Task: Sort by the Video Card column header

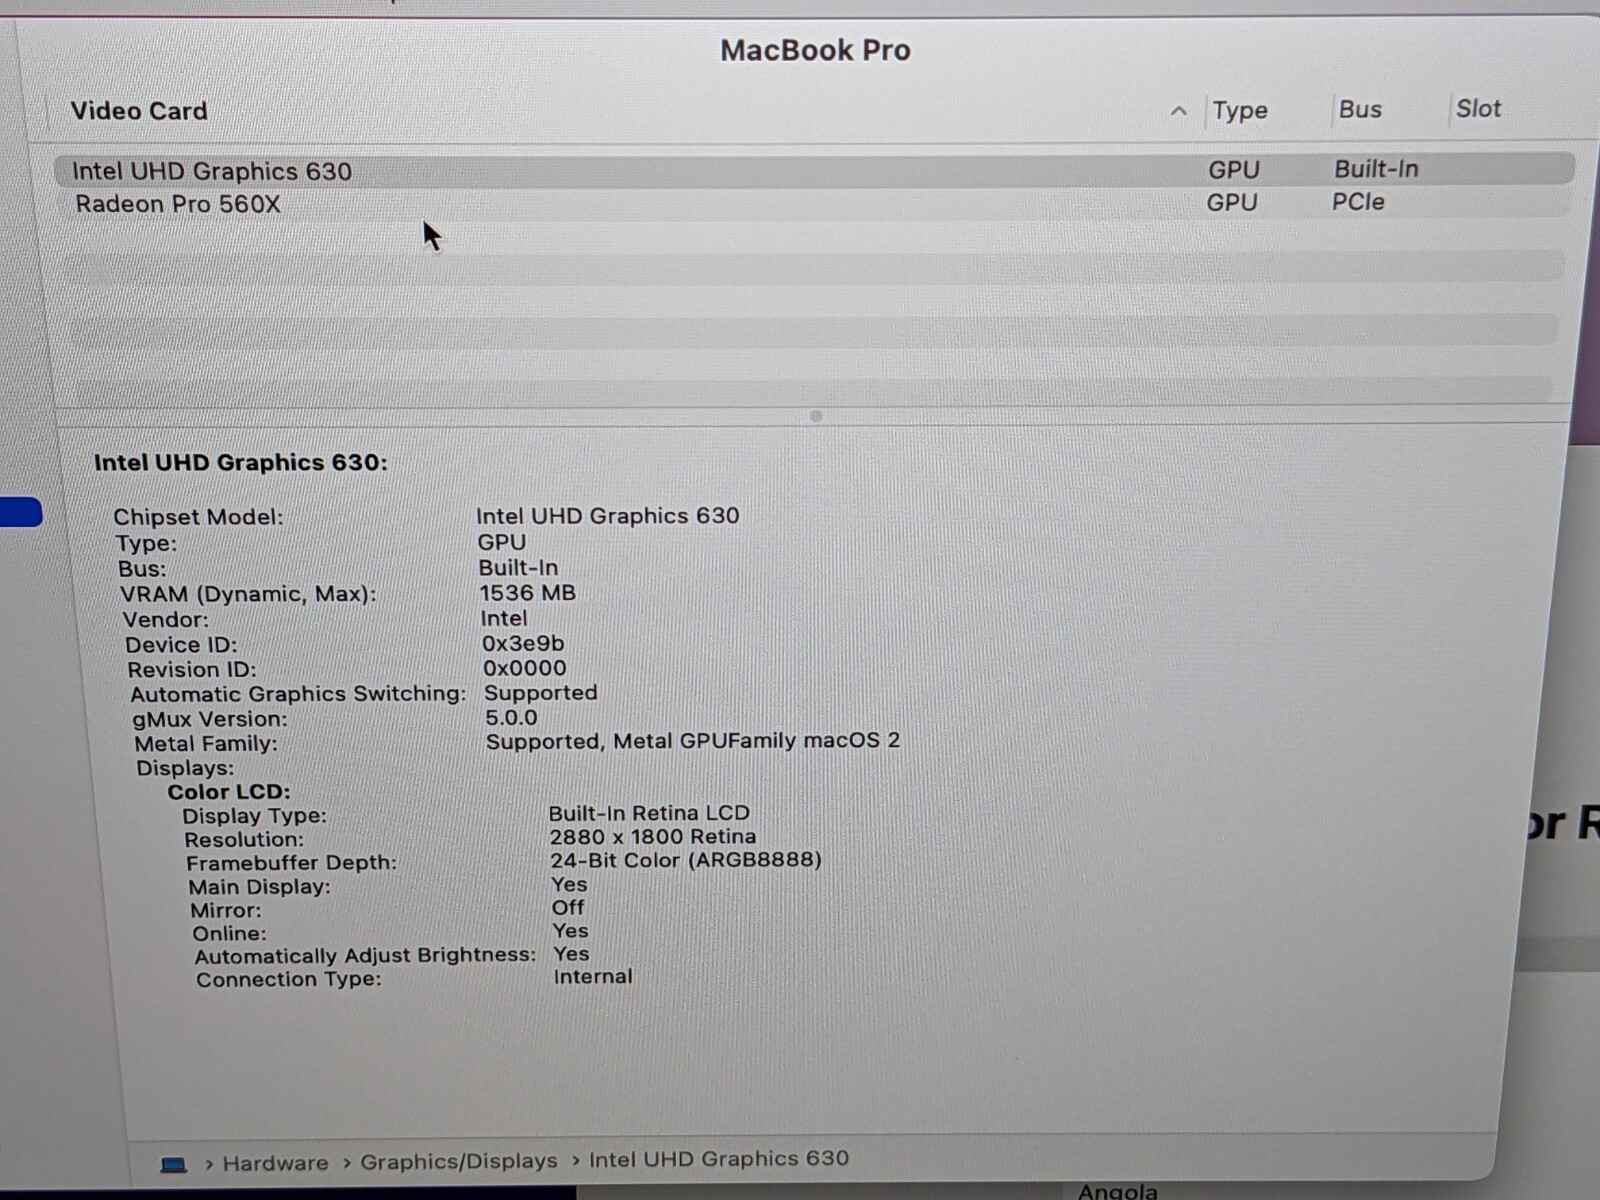Action: [139, 111]
